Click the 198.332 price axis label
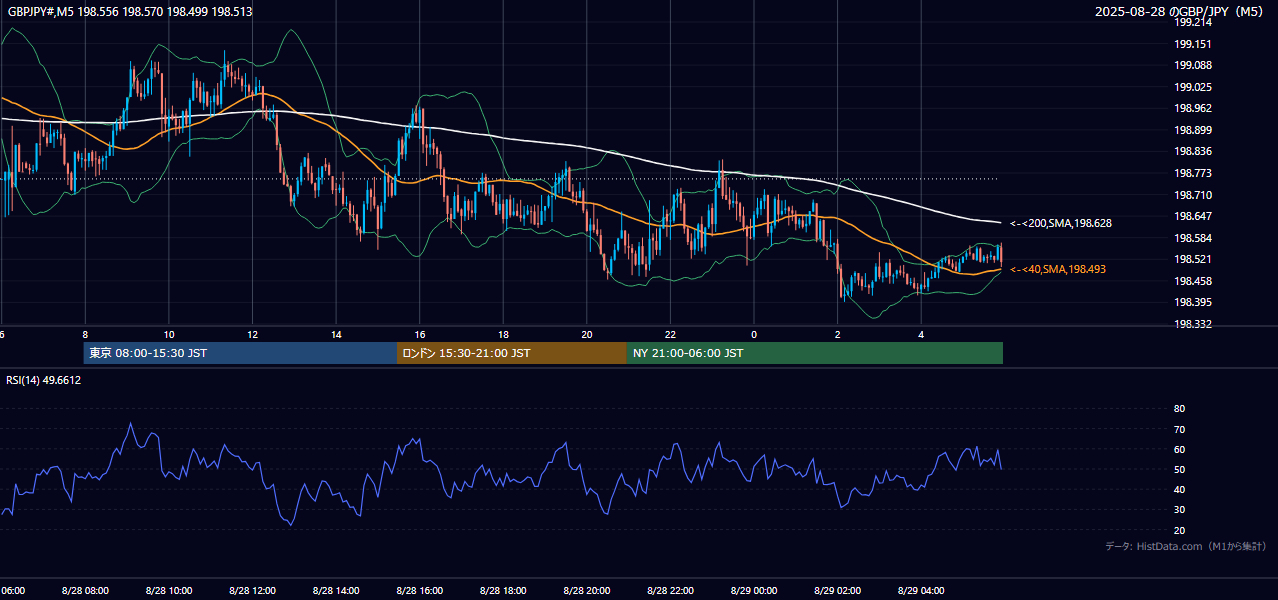 pos(1193,324)
